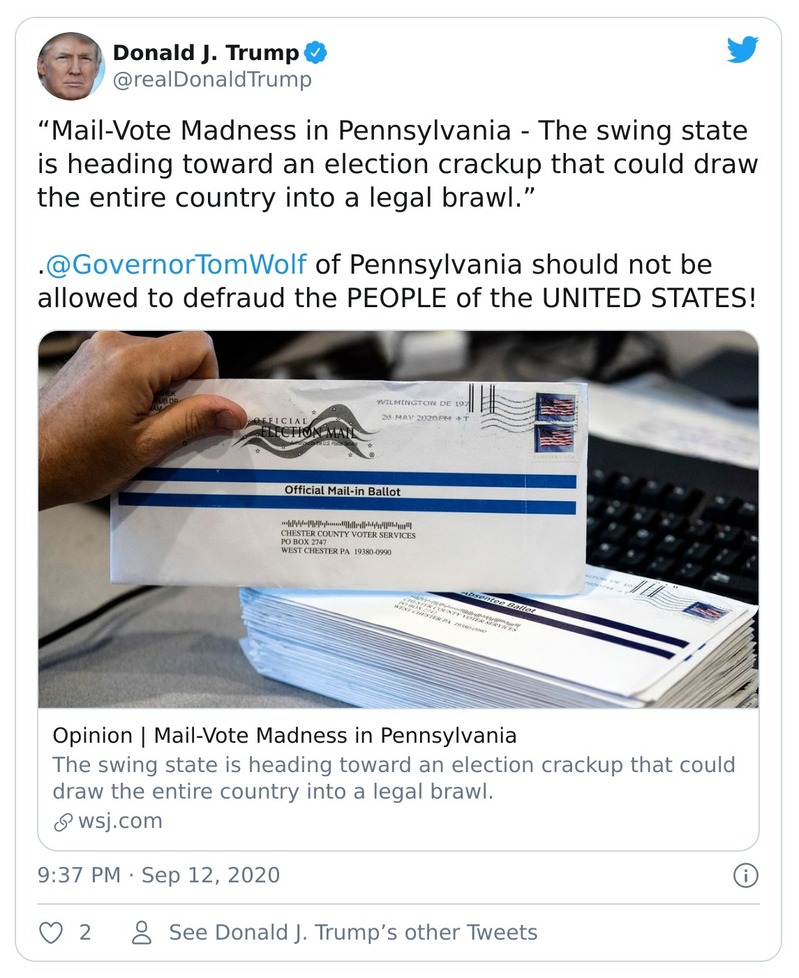The height and width of the screenshot is (978, 799).
Task: Click the Donald J. Trump display name
Action: click(x=207, y=52)
